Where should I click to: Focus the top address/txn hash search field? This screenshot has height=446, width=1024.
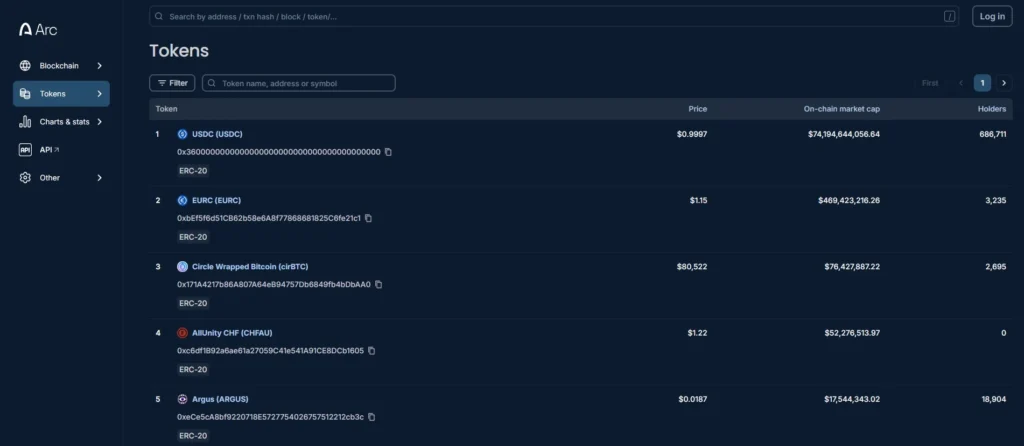coord(554,16)
